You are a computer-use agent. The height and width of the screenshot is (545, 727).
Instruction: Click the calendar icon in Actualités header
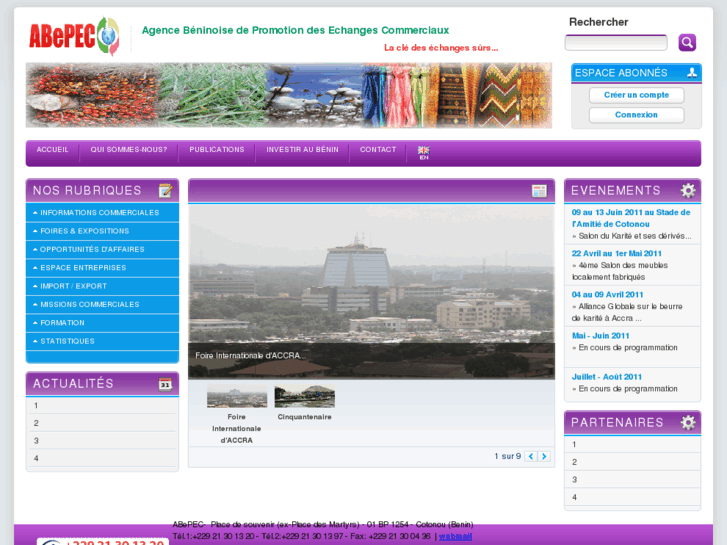(166, 384)
